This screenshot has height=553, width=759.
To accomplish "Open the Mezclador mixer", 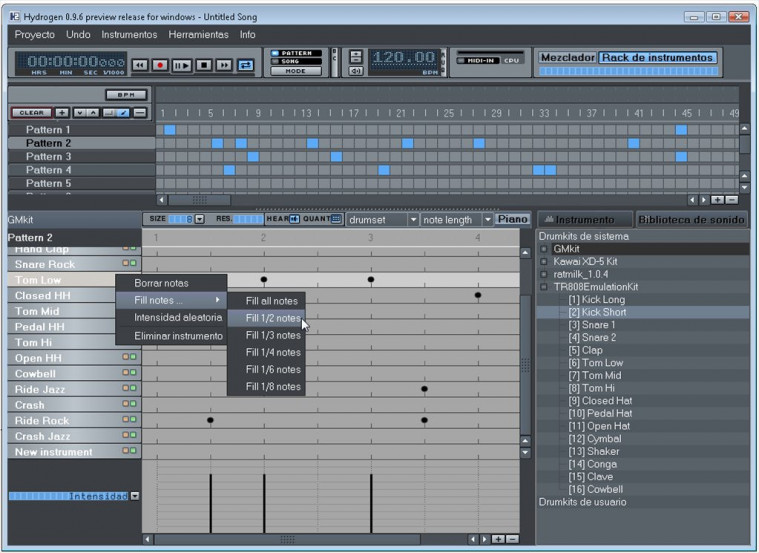I will click(567, 57).
